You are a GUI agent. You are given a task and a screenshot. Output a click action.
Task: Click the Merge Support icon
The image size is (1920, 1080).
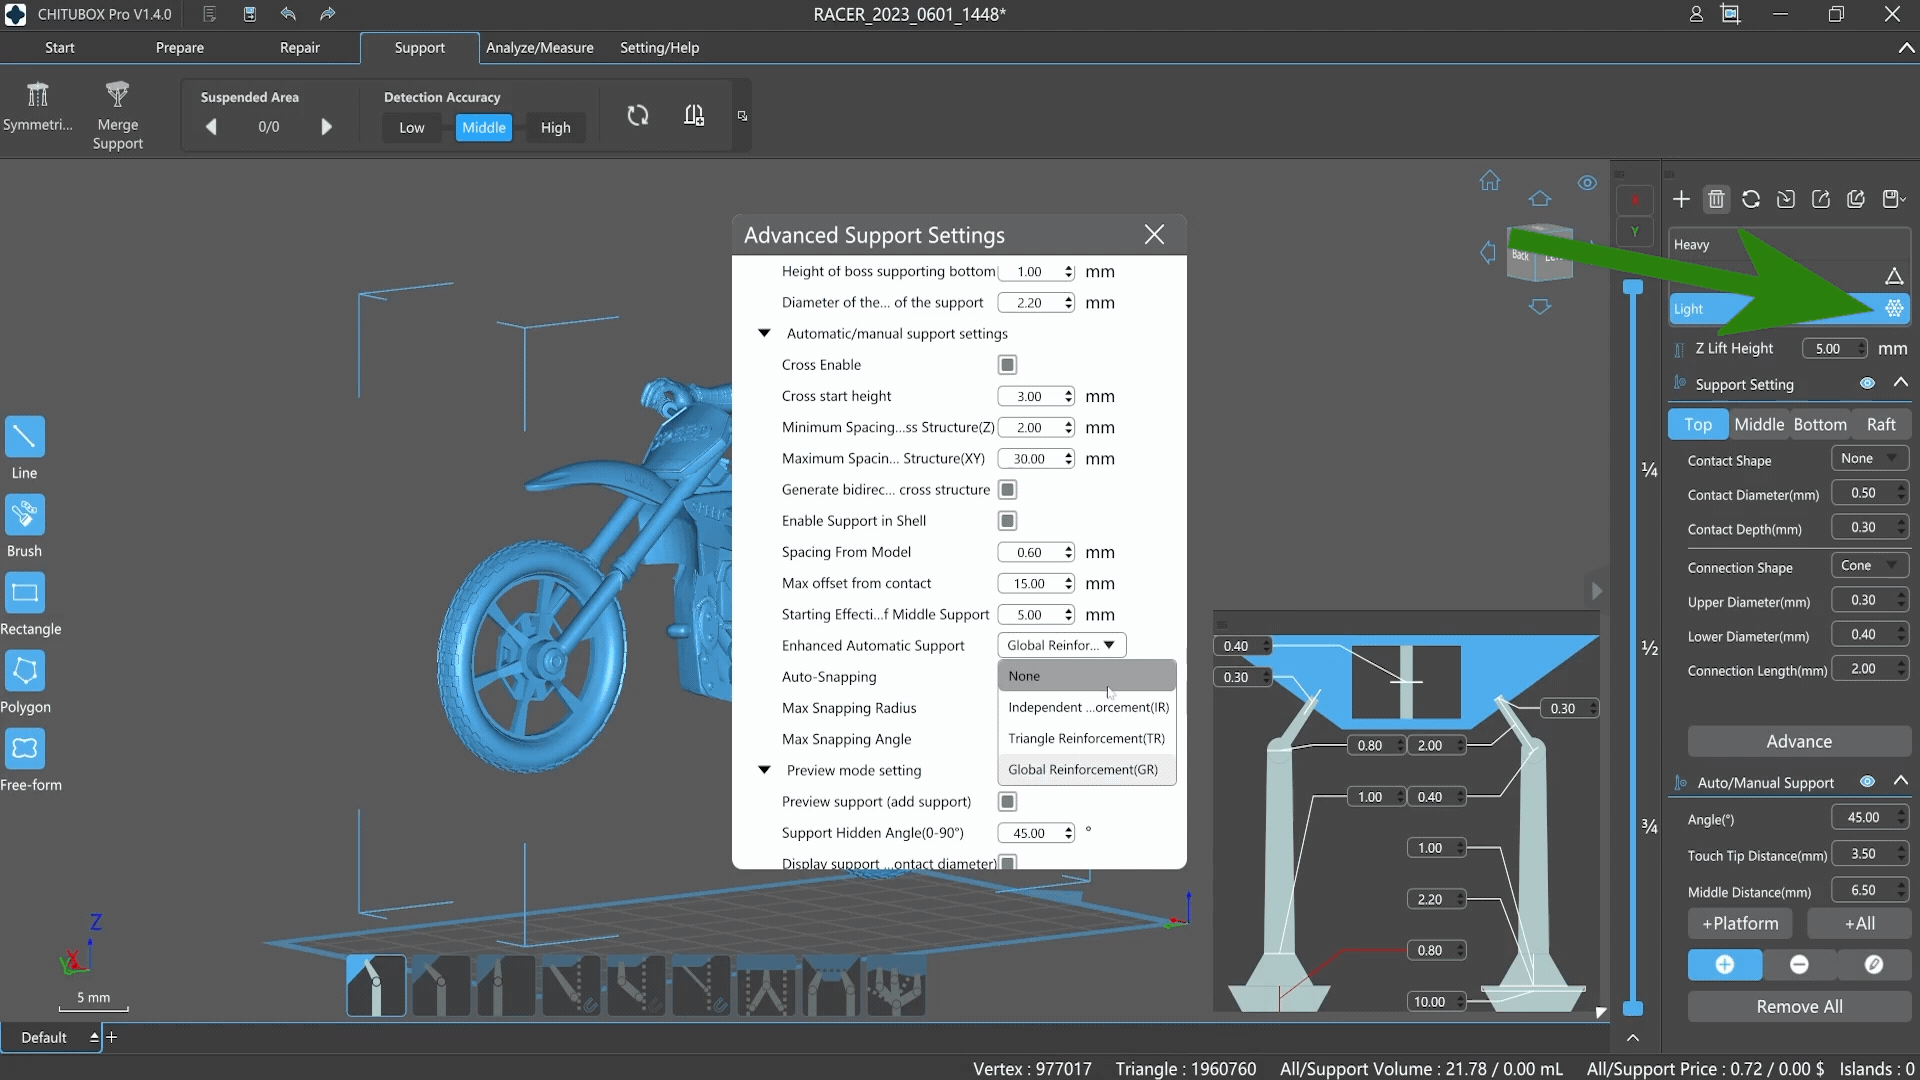[x=118, y=95]
